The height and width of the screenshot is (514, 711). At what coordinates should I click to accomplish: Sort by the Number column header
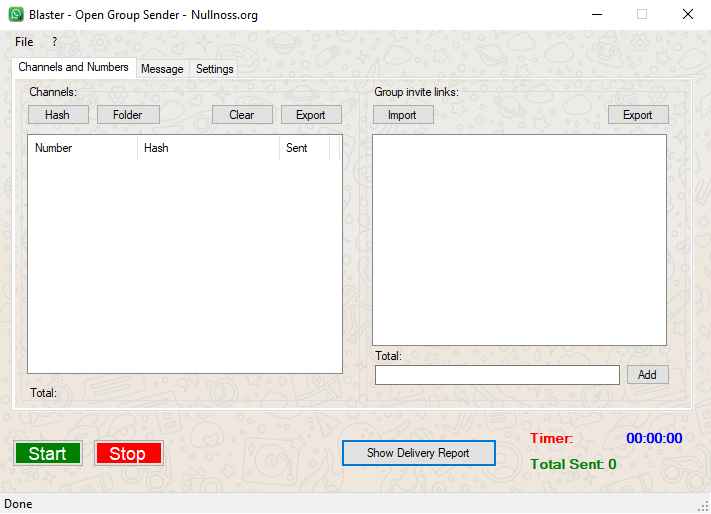pyautogui.click(x=83, y=148)
